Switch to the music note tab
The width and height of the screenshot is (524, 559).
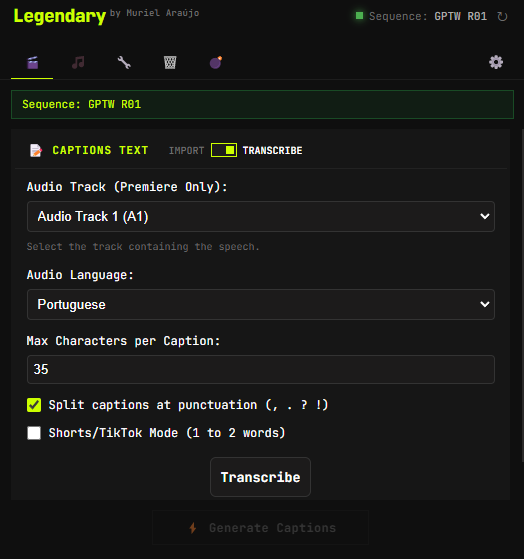78,63
